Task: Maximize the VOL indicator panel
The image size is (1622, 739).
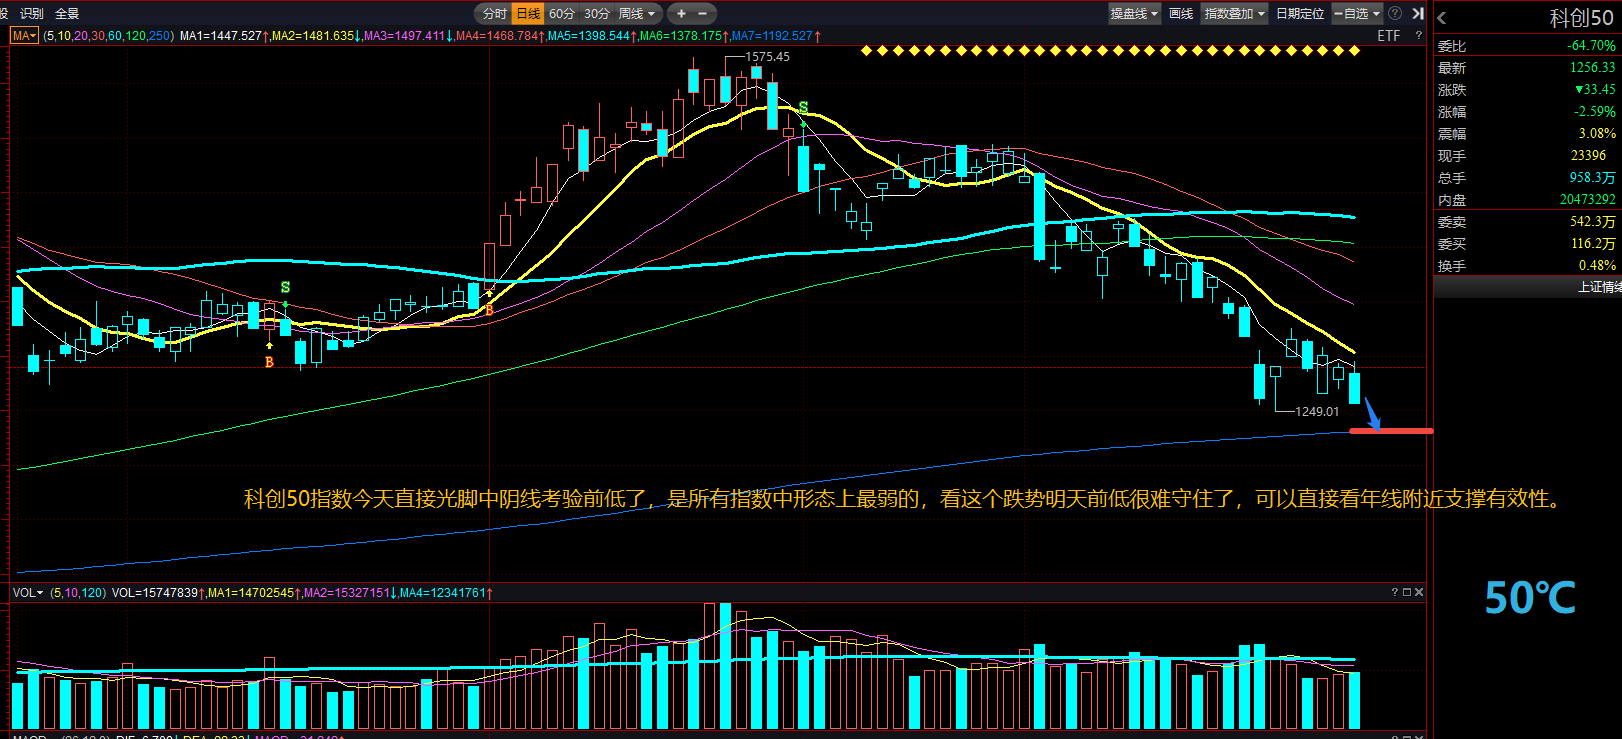Action: pos(1407,592)
